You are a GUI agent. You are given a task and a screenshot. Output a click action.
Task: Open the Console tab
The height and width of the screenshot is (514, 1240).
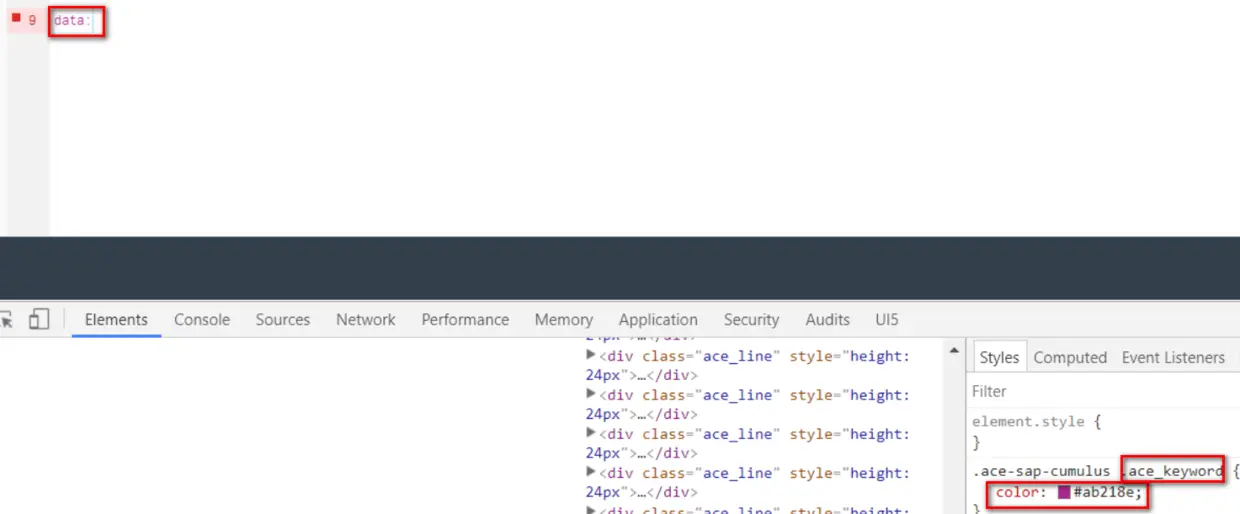[x=202, y=320]
